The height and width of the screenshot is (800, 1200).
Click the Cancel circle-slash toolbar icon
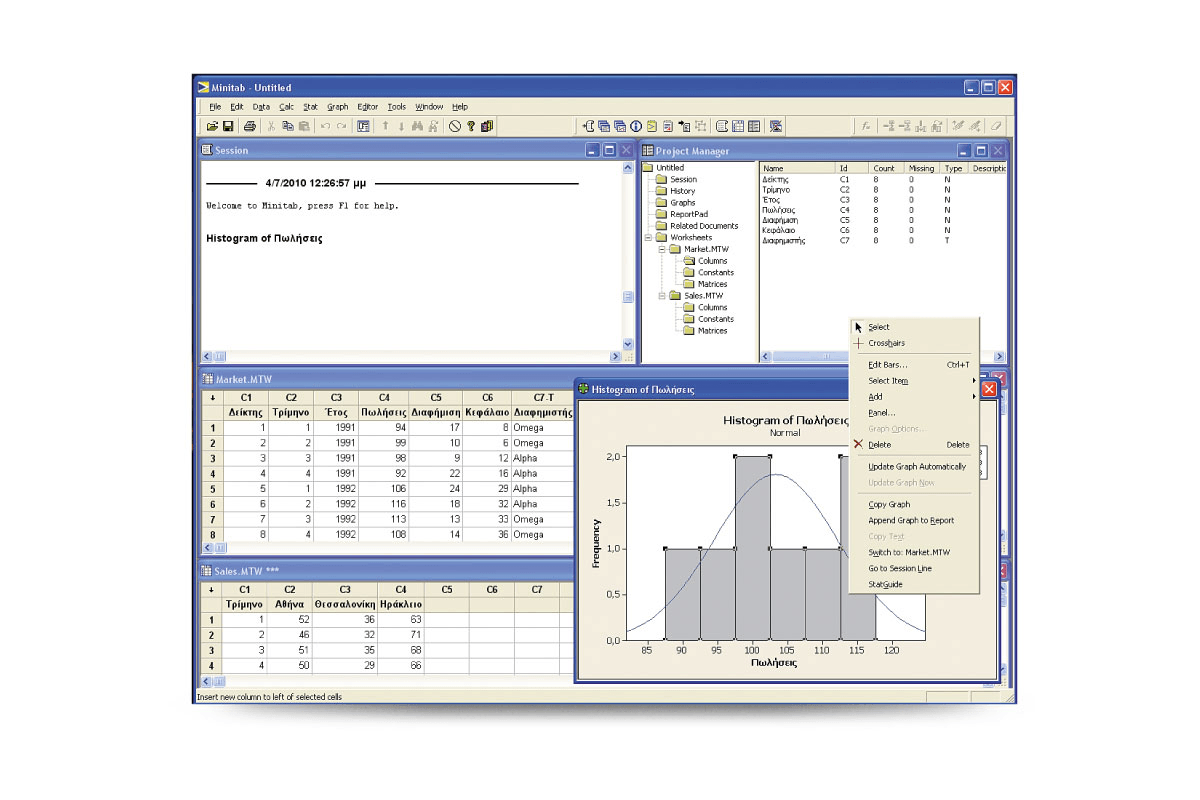tap(455, 127)
